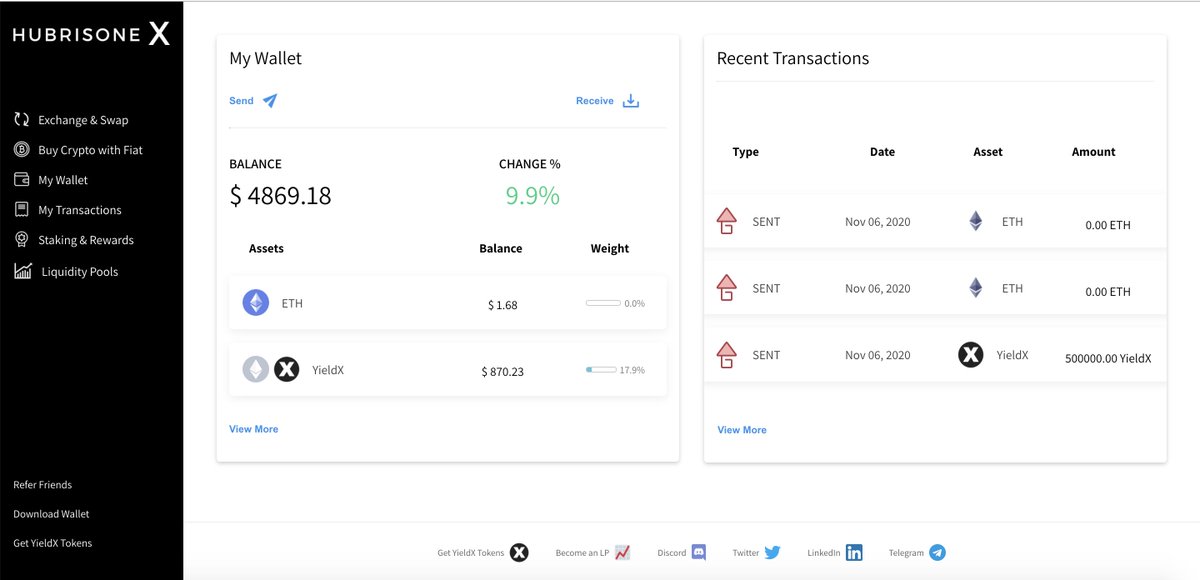This screenshot has width=1200, height=580.
Task: Click the 500000.00 YieldX amount
Action: [1108, 358]
